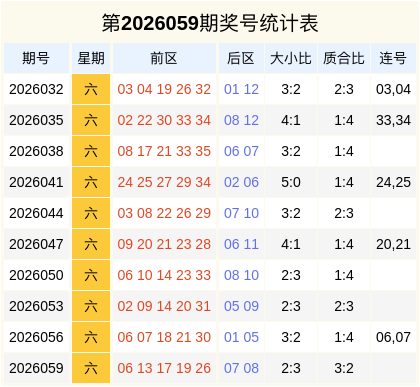Click issue number 2026032
The image size is (420, 387).
tap(36, 89)
